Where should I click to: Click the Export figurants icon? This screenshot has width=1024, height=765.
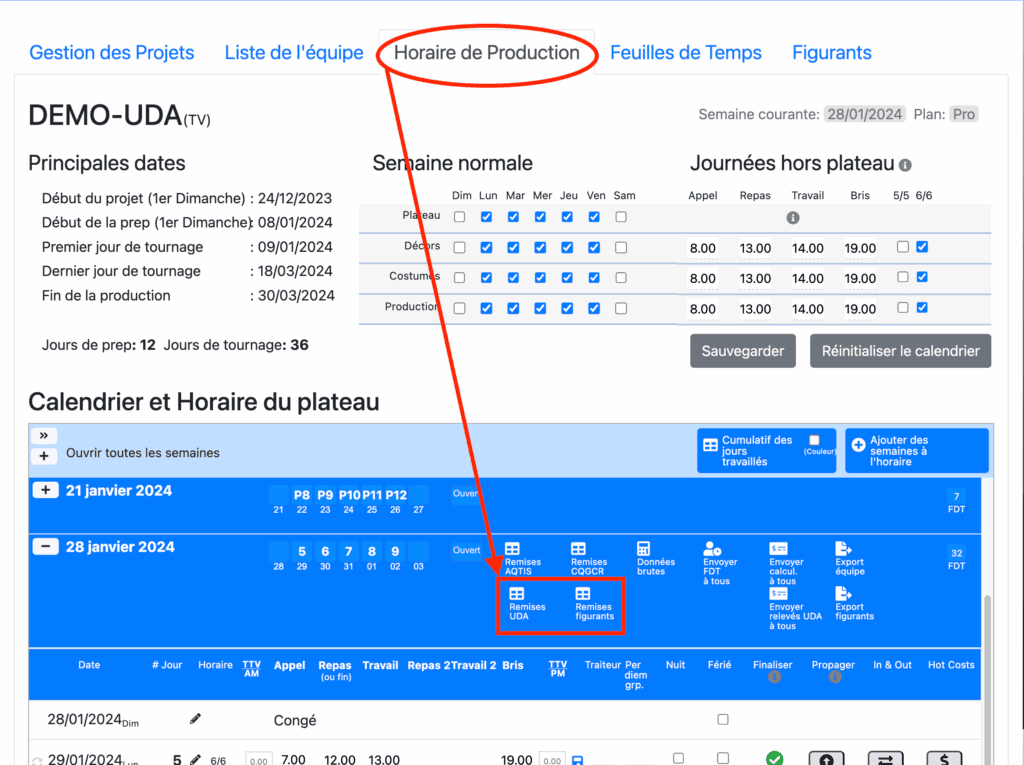pyautogui.click(x=843, y=594)
